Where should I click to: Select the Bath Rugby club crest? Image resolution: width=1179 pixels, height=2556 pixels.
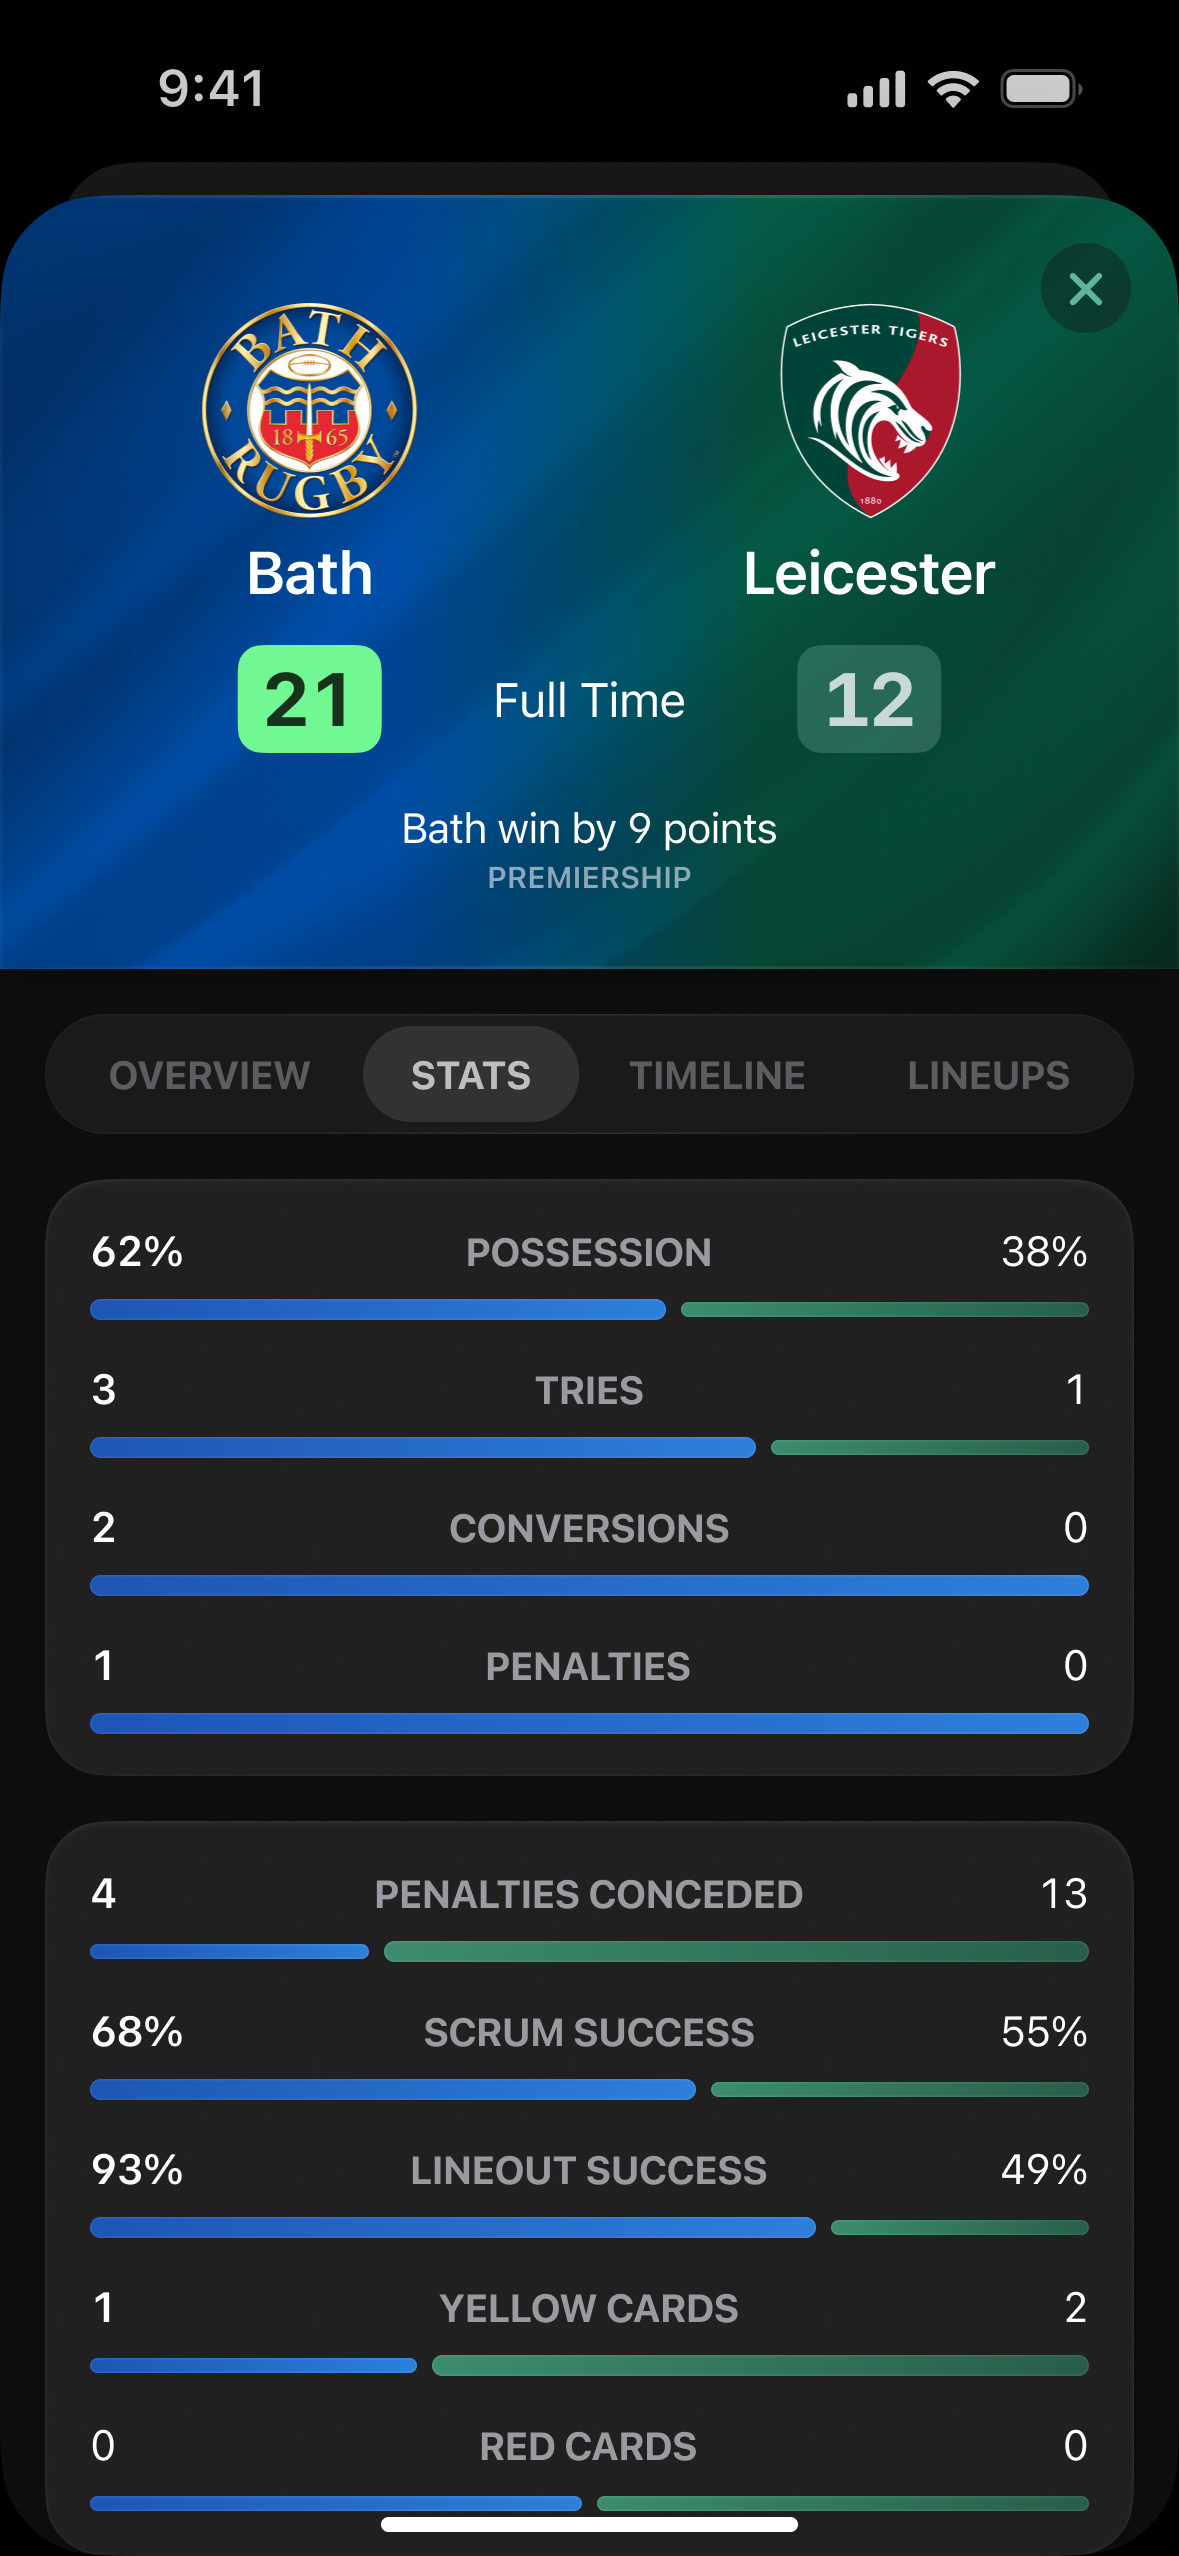[x=308, y=410]
